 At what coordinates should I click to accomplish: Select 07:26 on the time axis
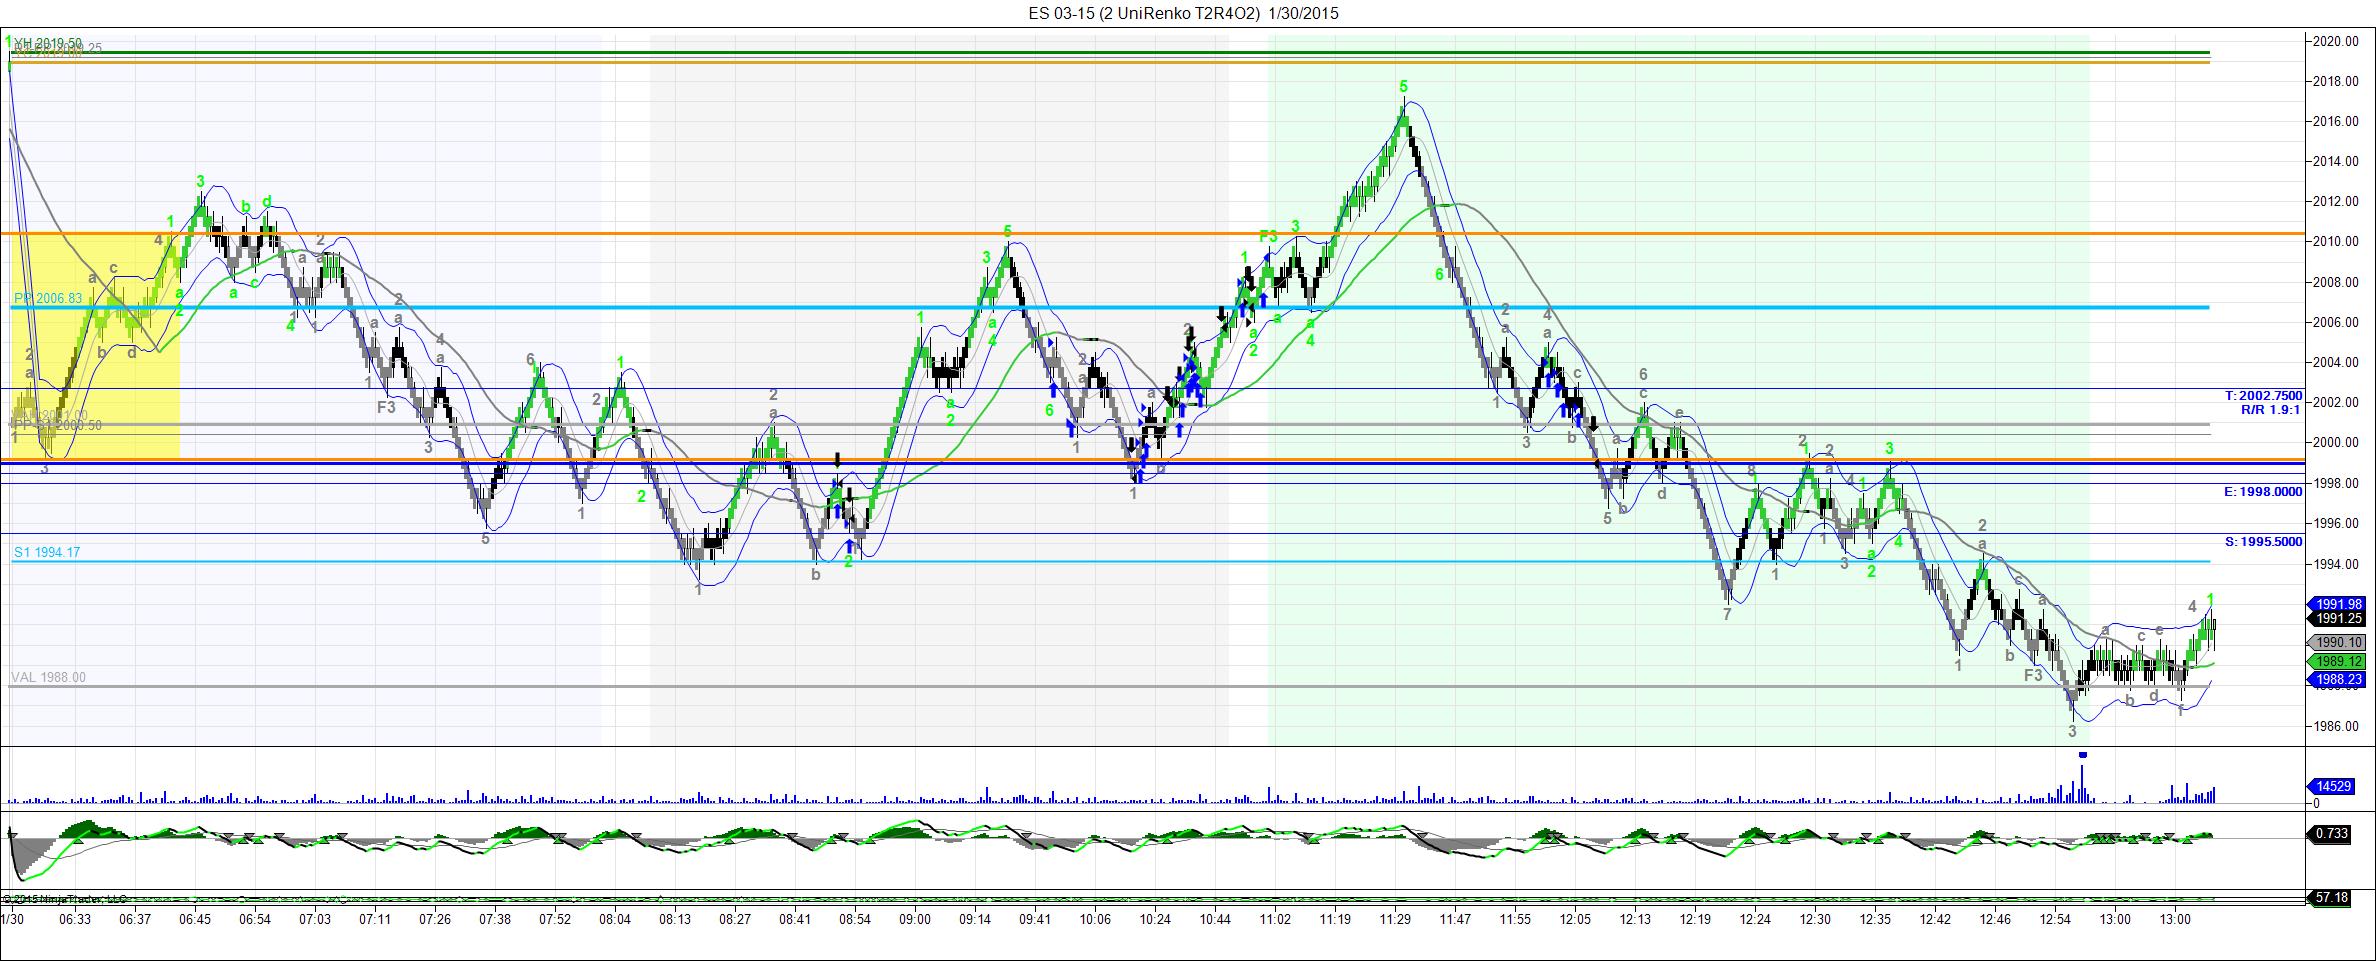435,919
